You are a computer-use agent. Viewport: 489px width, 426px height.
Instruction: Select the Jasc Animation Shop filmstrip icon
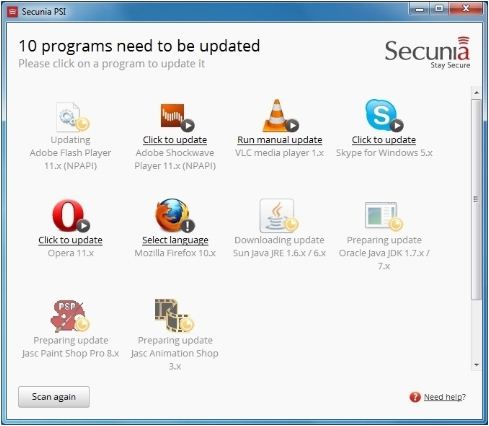pos(174,315)
